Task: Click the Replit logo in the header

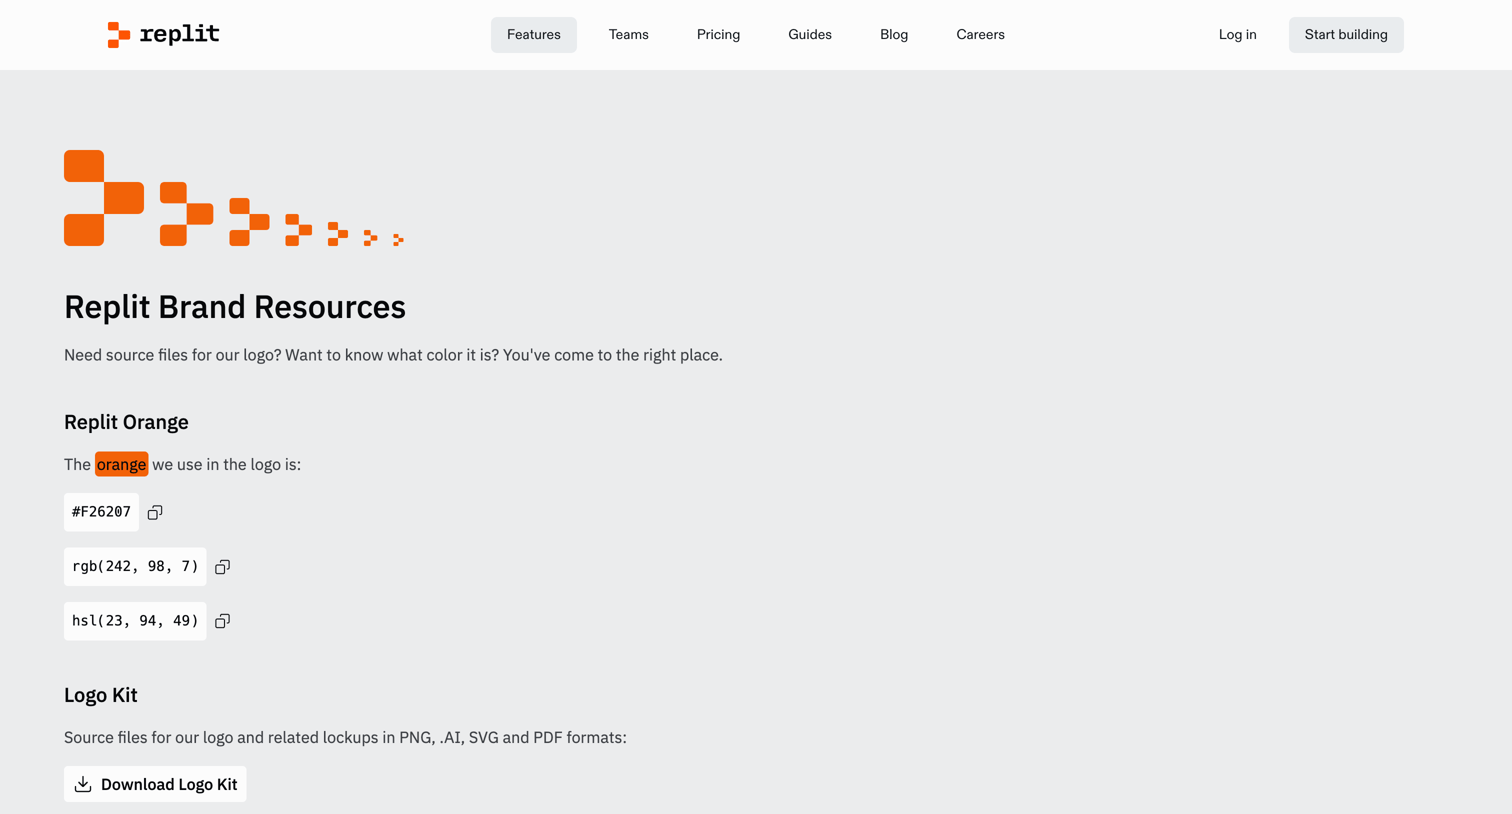Action: click(163, 34)
